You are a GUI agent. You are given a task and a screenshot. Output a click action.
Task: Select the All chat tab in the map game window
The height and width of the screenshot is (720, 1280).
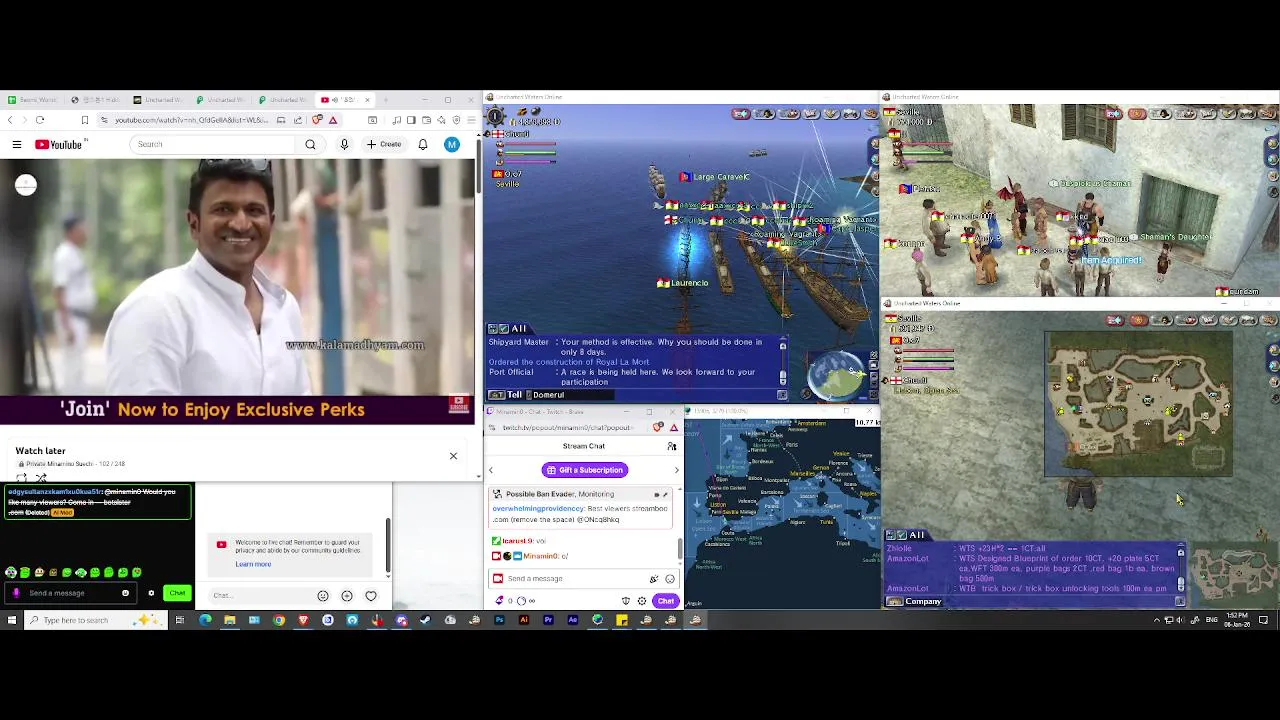[916, 535]
